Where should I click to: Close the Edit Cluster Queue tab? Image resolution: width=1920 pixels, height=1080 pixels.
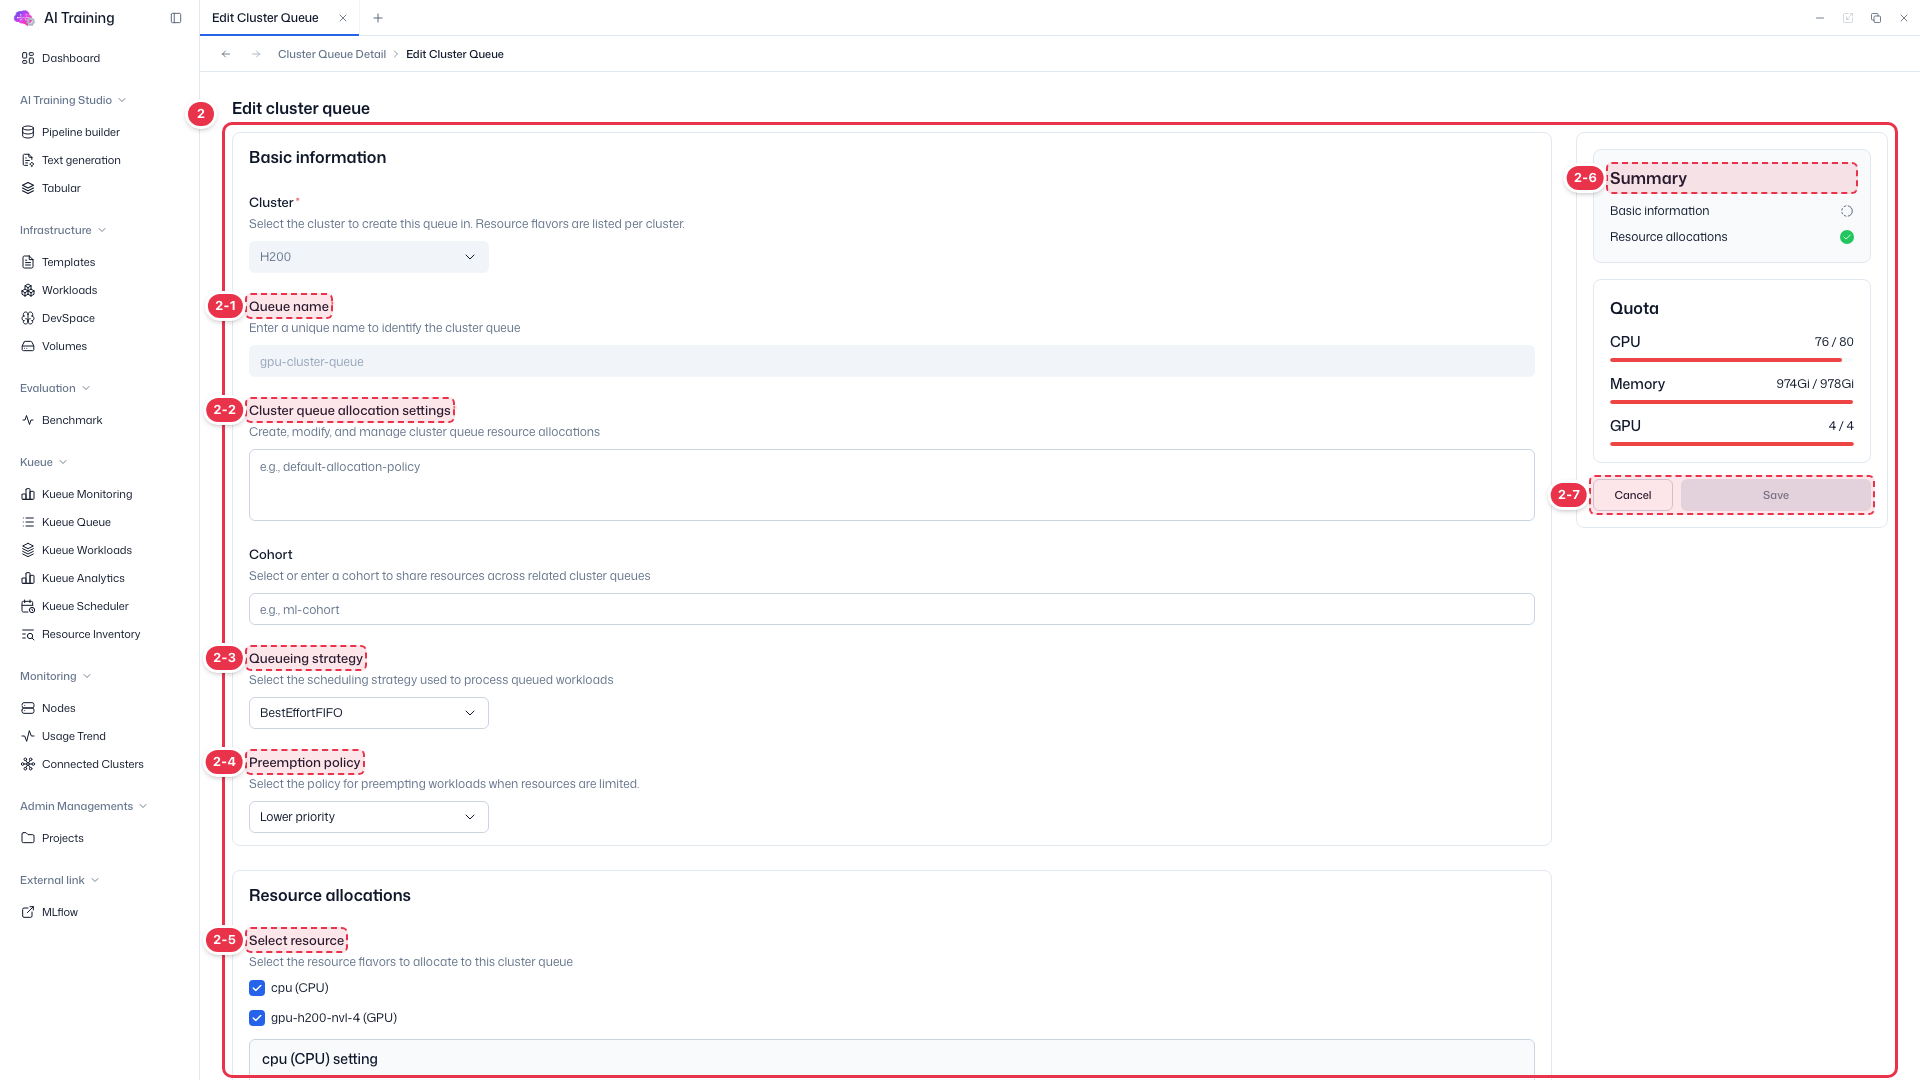pyautogui.click(x=343, y=18)
